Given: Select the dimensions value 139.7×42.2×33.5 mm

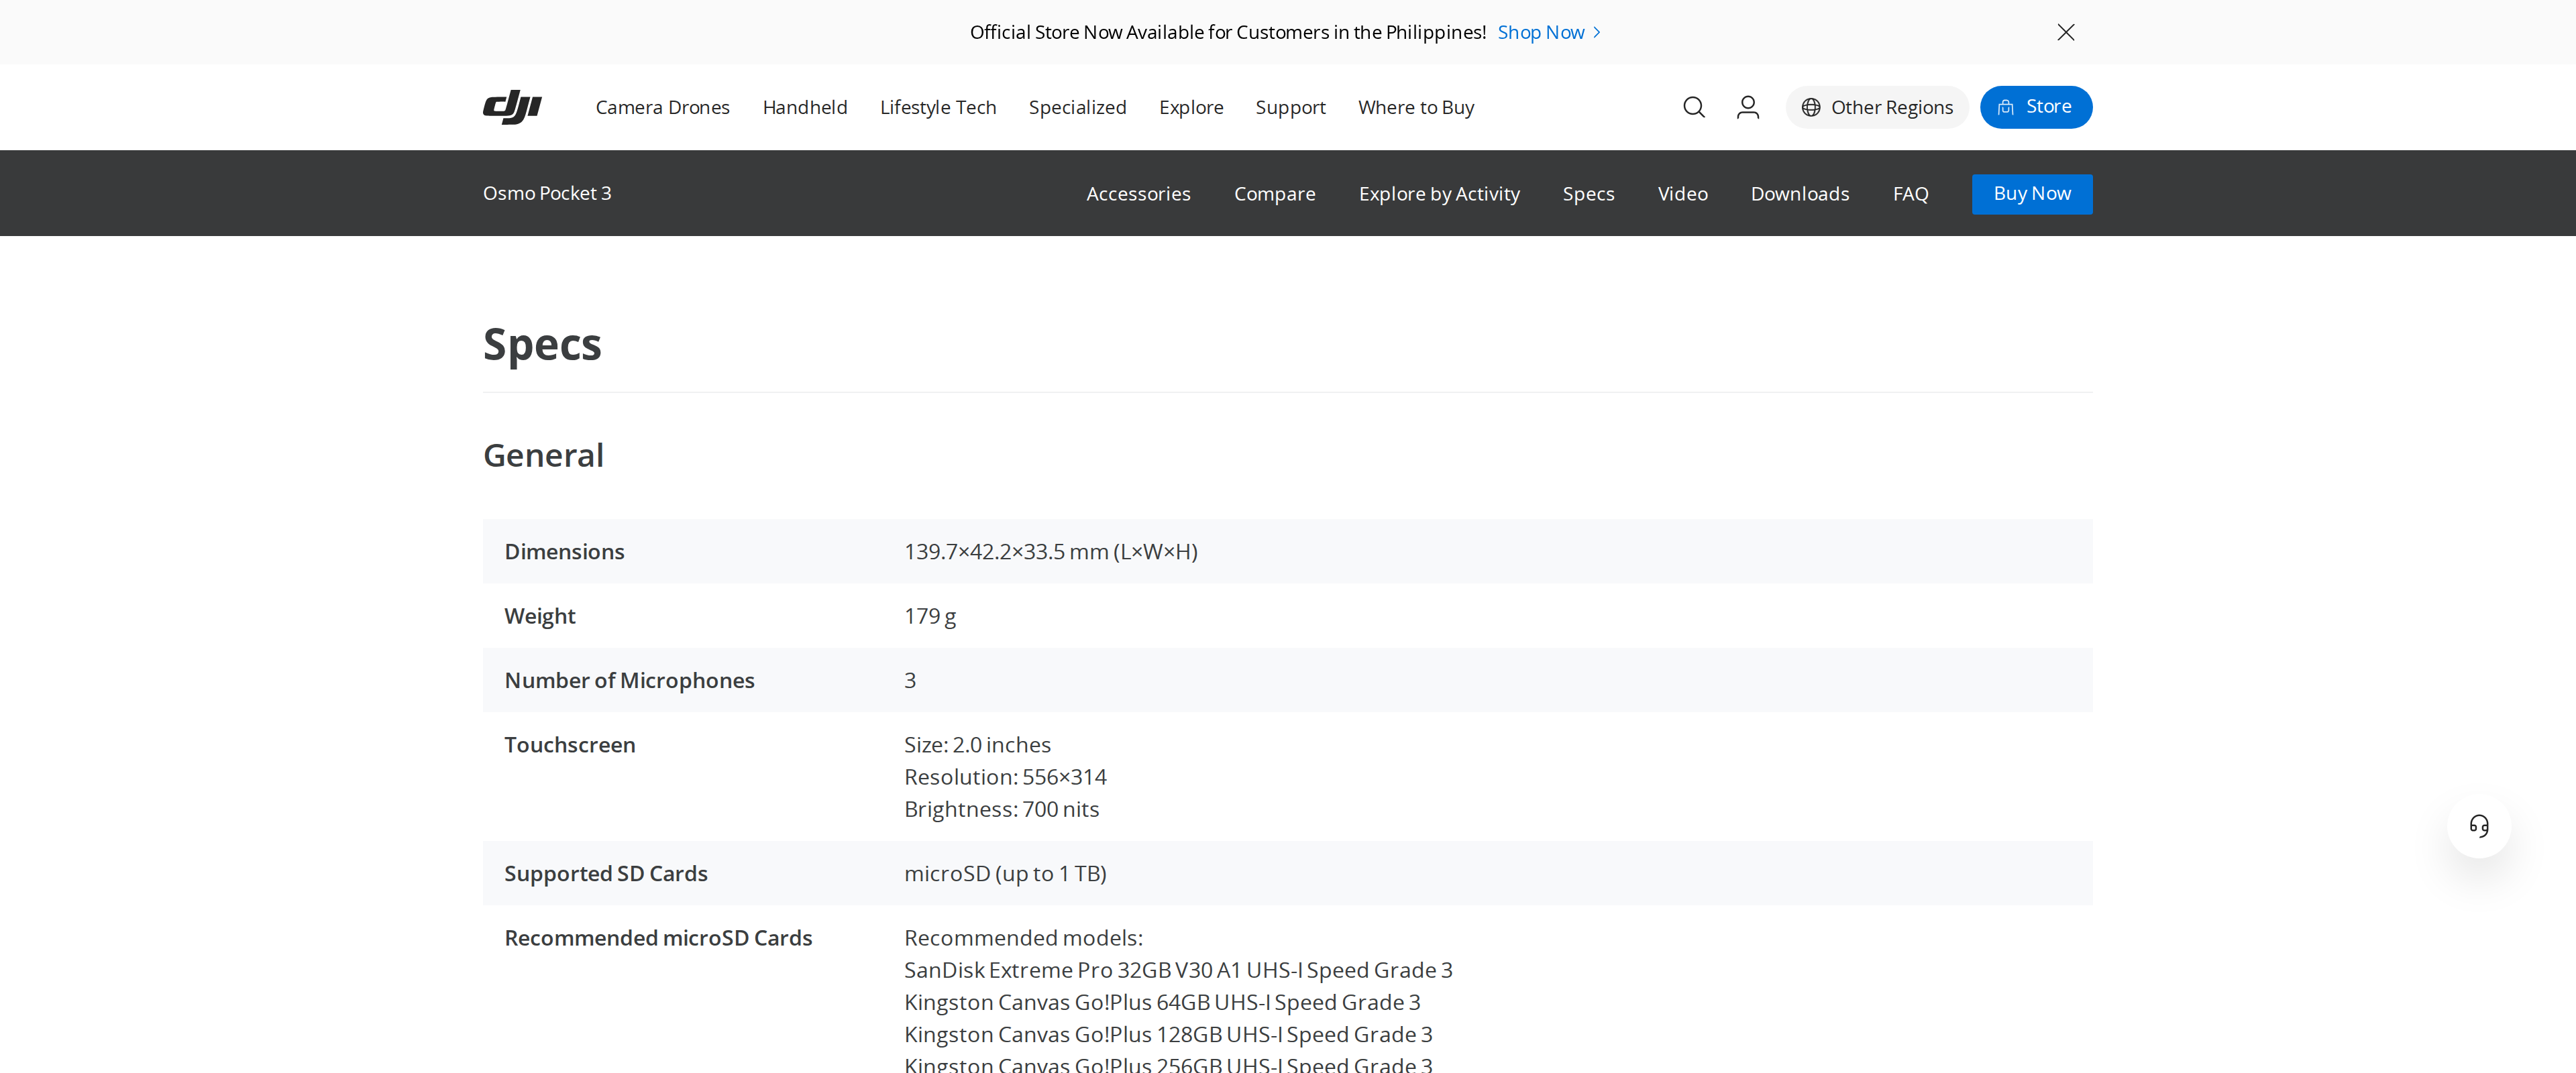Looking at the screenshot, I should [1051, 552].
